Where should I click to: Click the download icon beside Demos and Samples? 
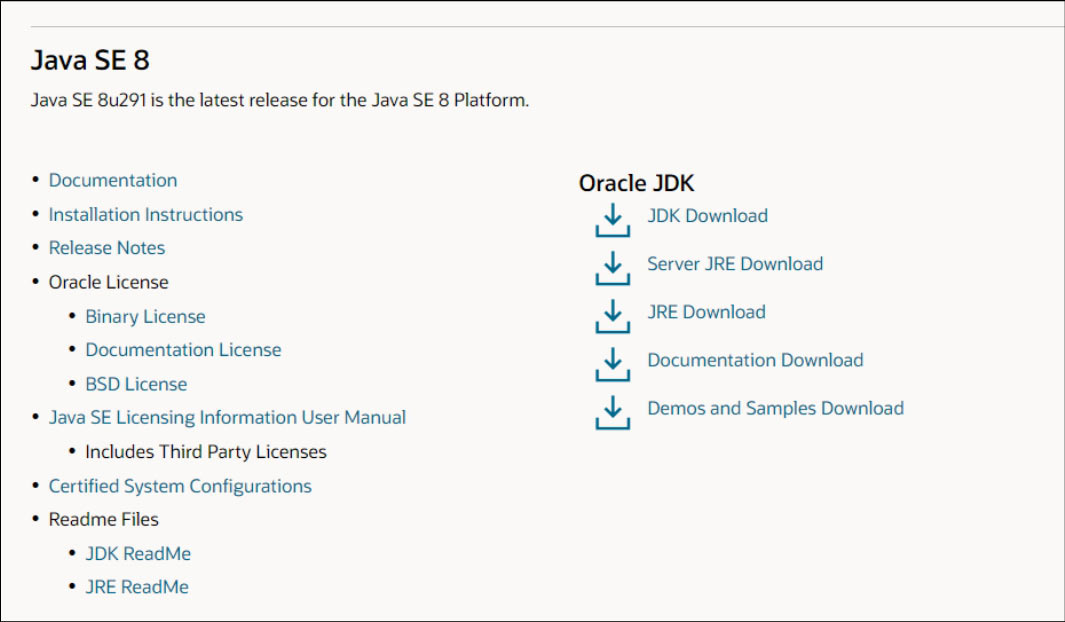(613, 413)
